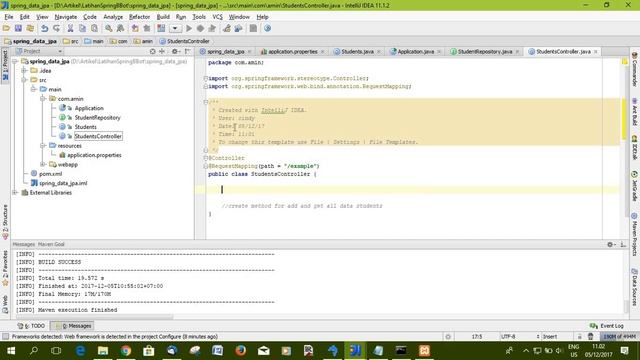Select StudentRepository in the project tree
Image resolution: width=640 pixels, height=360 pixels.
tap(98, 118)
